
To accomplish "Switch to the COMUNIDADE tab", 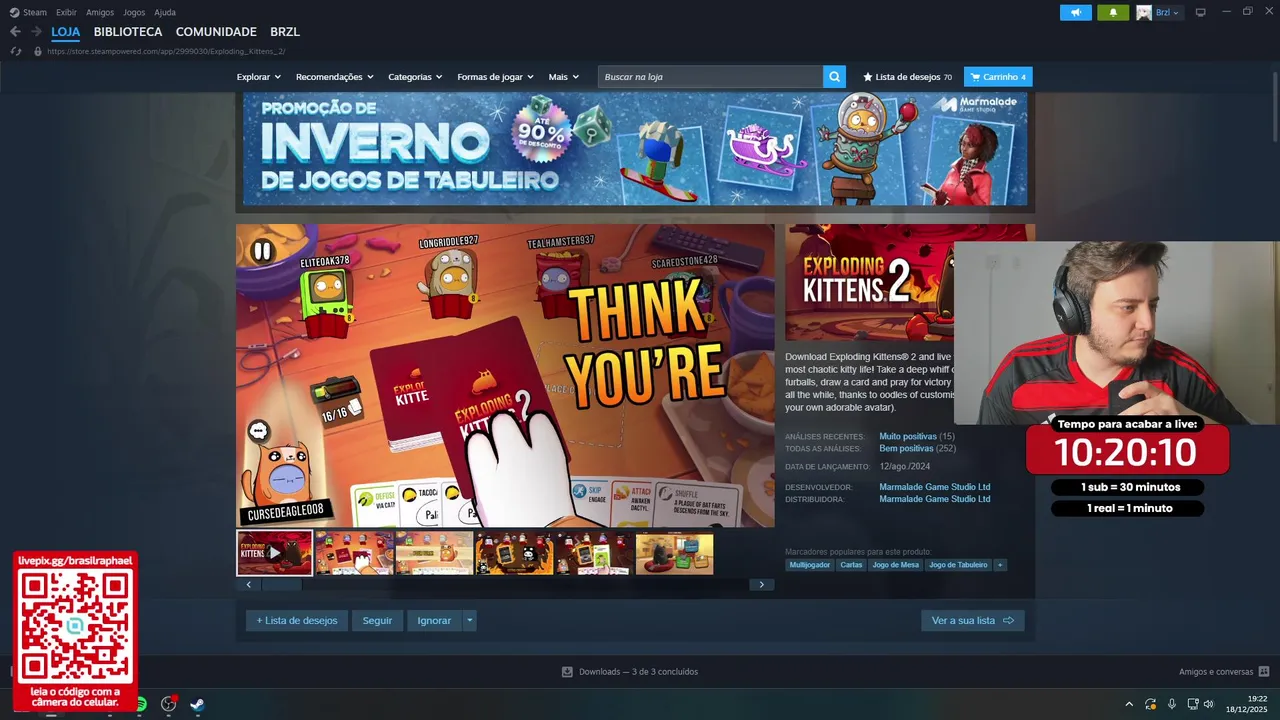I will (x=216, y=32).
